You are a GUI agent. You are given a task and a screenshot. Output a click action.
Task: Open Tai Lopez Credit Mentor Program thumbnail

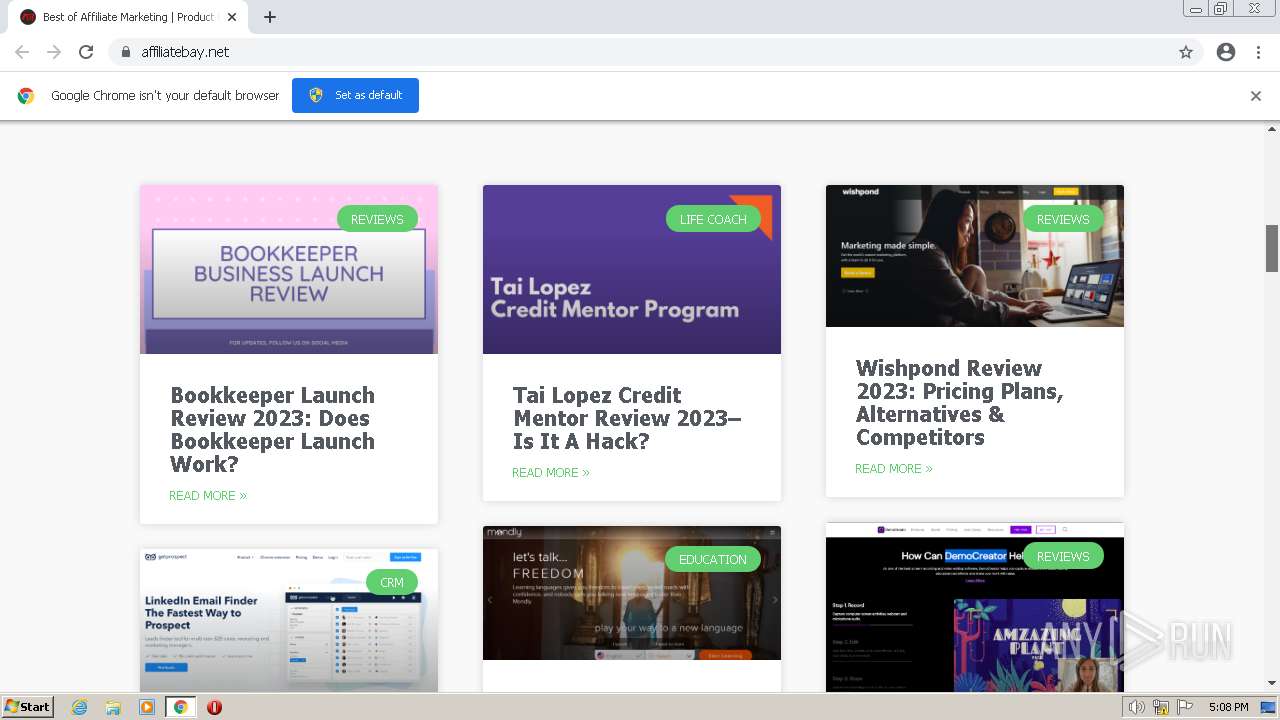[632, 269]
